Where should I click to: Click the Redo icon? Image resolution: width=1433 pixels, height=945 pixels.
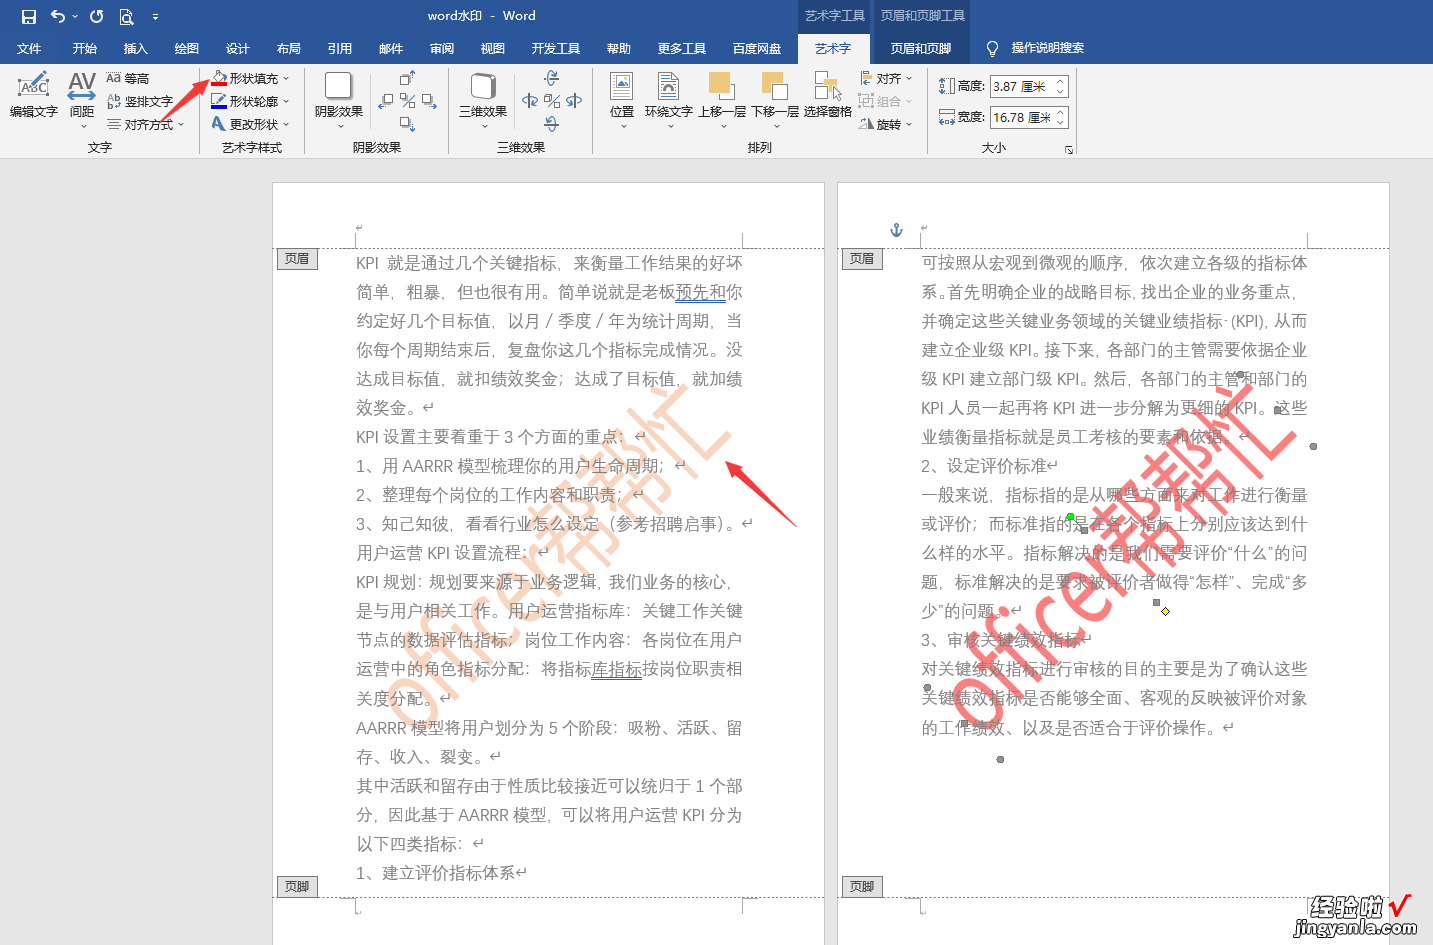pyautogui.click(x=96, y=16)
